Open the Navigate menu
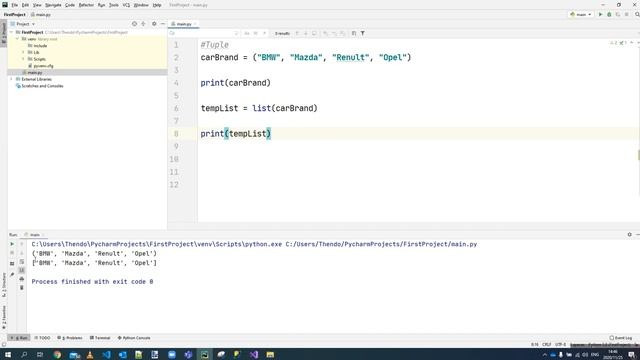 click(x=53, y=5)
